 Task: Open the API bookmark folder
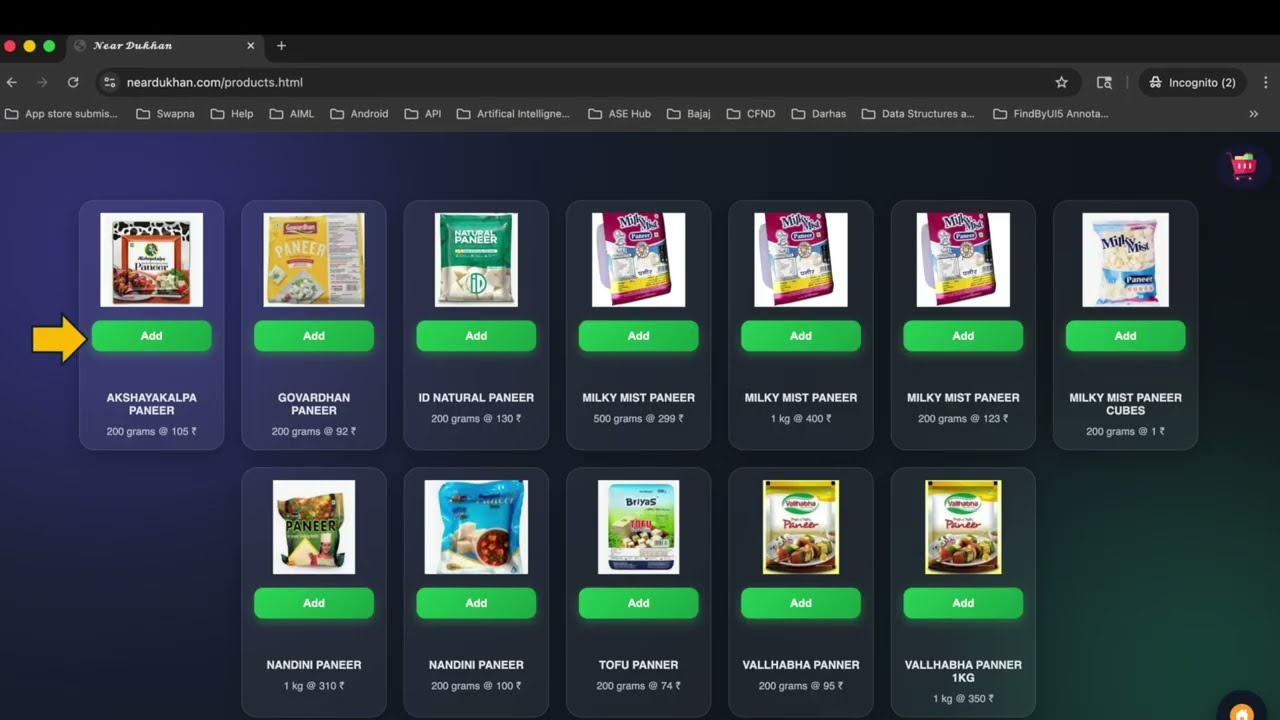coord(422,114)
